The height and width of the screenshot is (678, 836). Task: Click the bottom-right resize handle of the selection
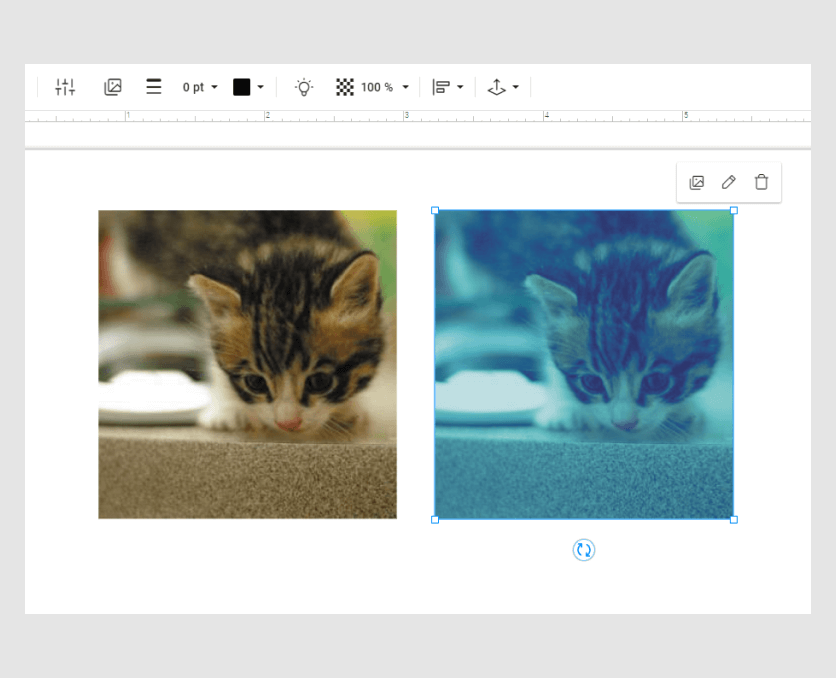pyautogui.click(x=735, y=519)
